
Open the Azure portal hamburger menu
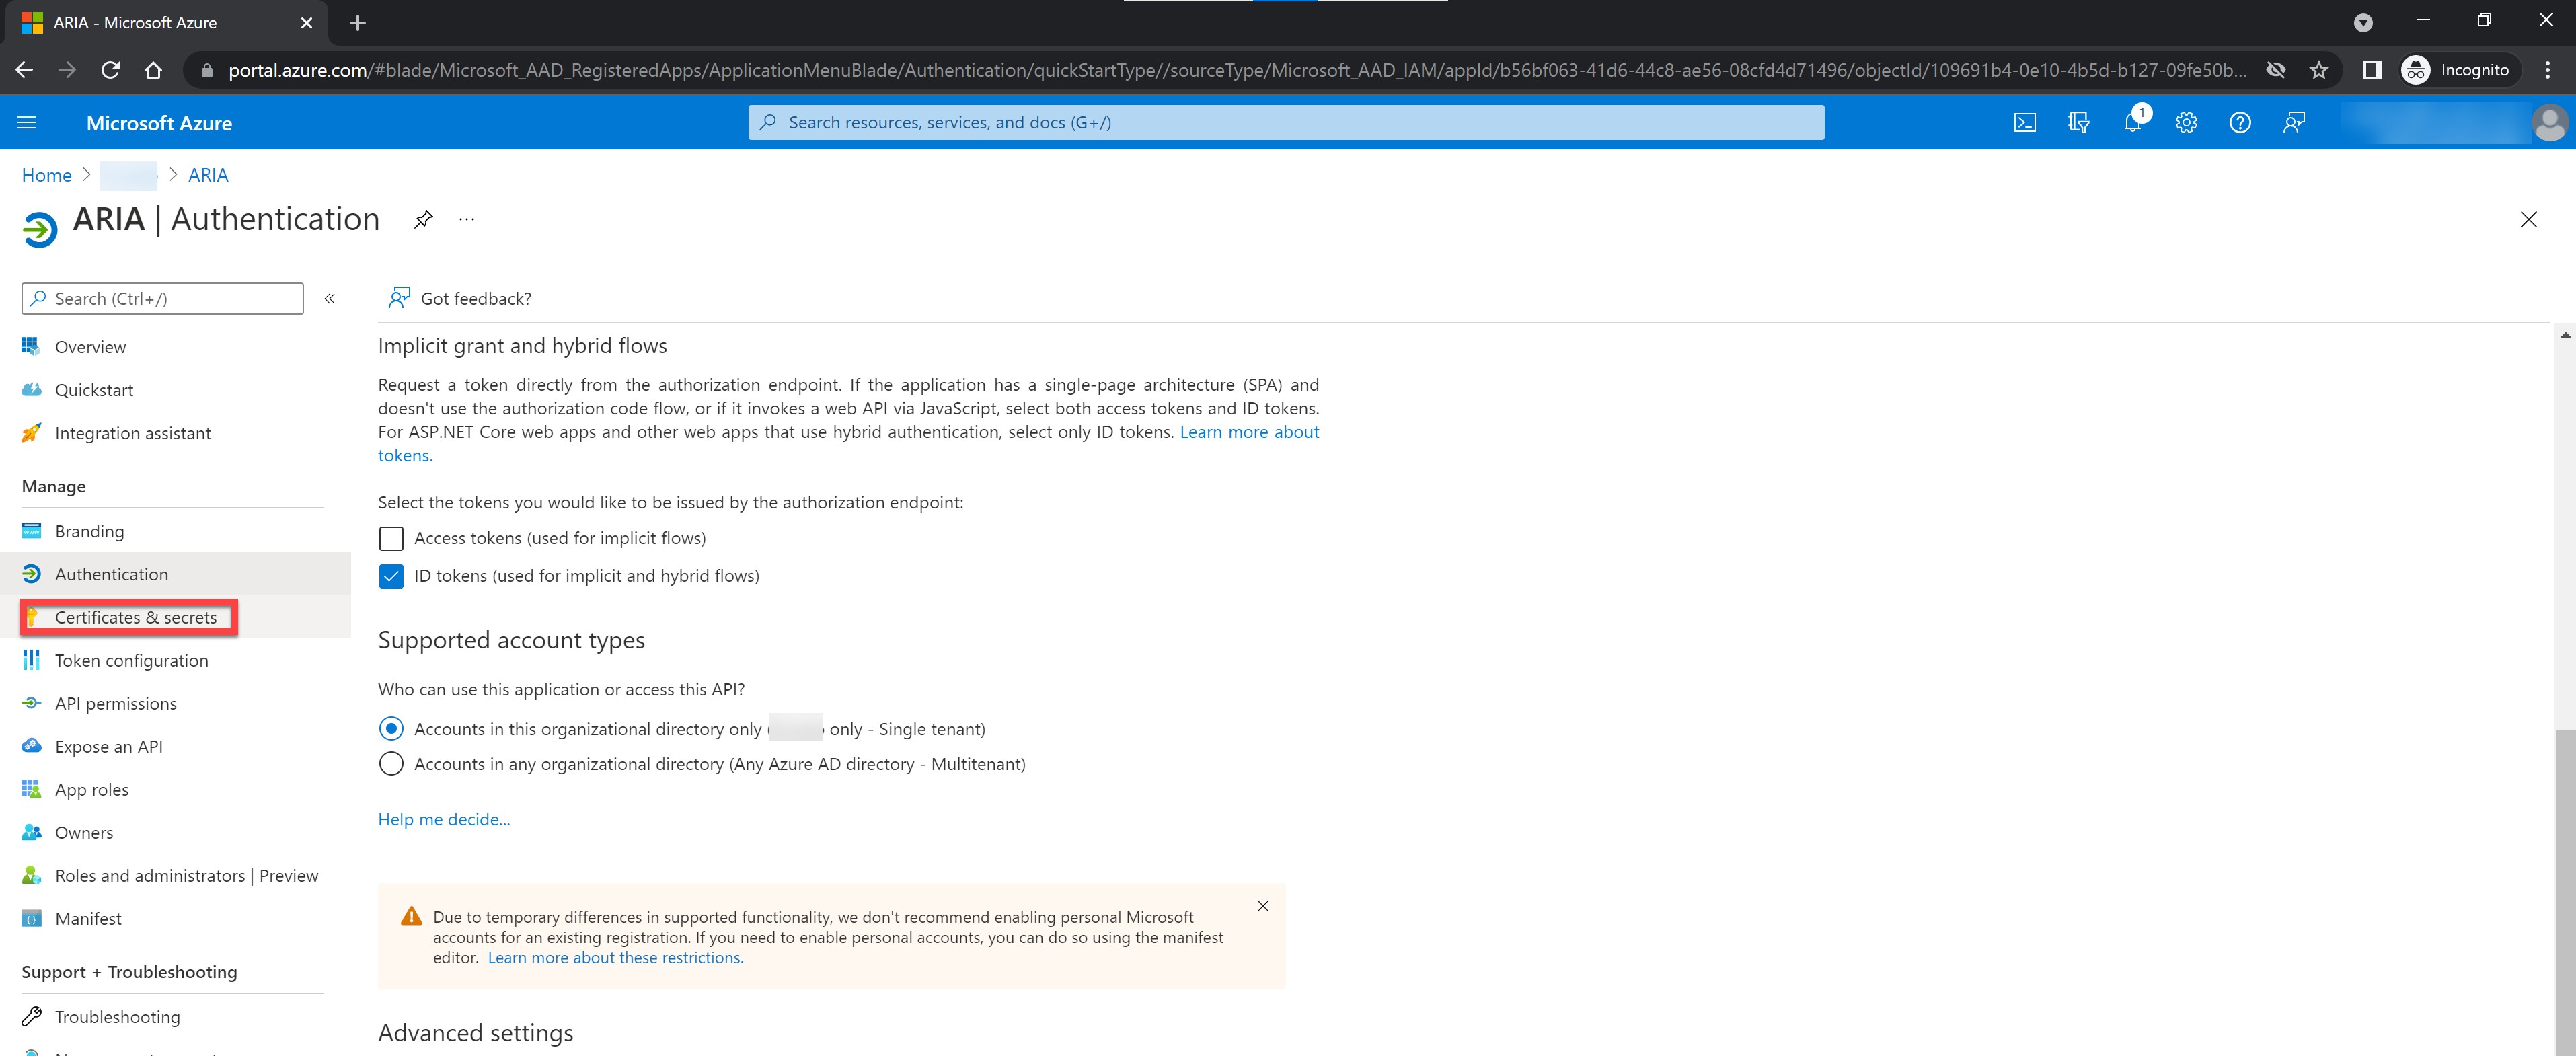(x=27, y=122)
